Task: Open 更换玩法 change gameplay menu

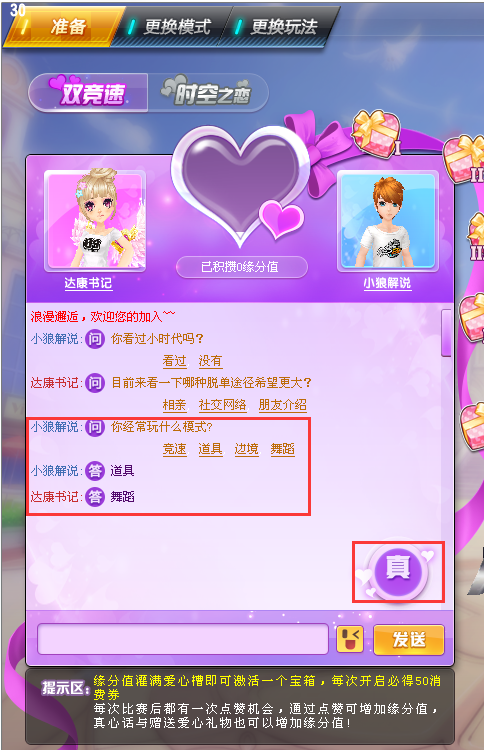Action: point(280,27)
